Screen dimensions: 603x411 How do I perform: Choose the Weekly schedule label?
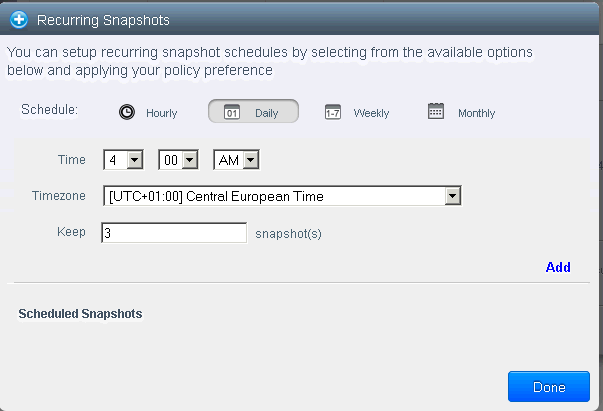pyautogui.click(x=371, y=114)
